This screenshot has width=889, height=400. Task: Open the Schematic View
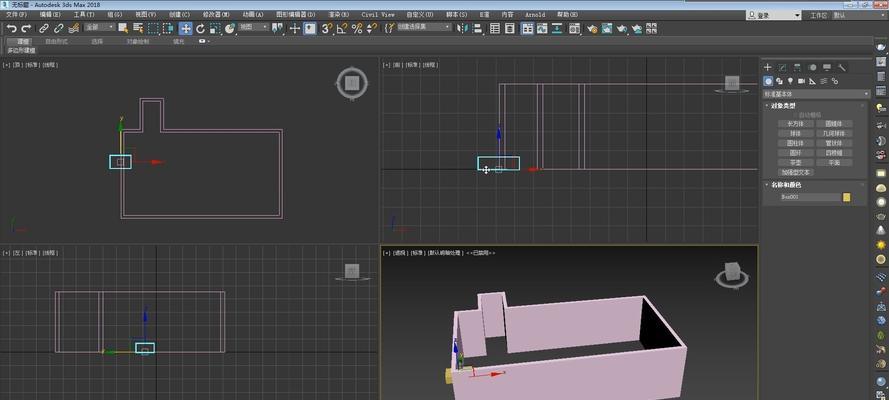[557, 28]
